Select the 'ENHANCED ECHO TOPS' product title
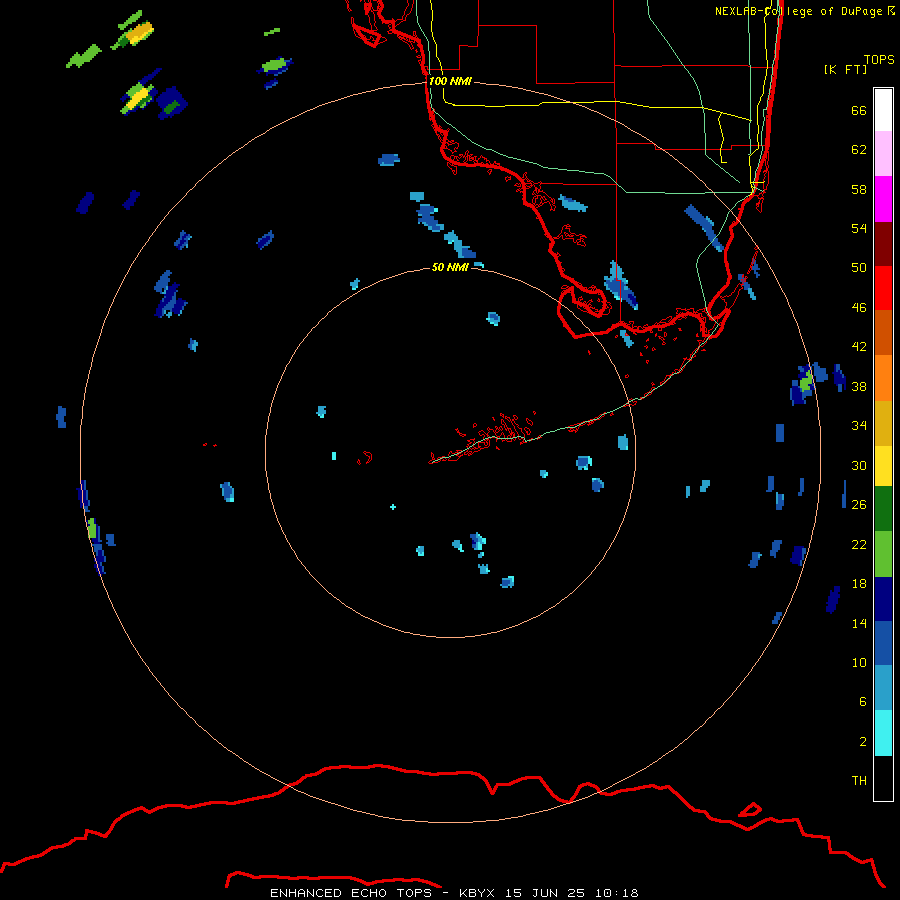 click(x=351, y=893)
